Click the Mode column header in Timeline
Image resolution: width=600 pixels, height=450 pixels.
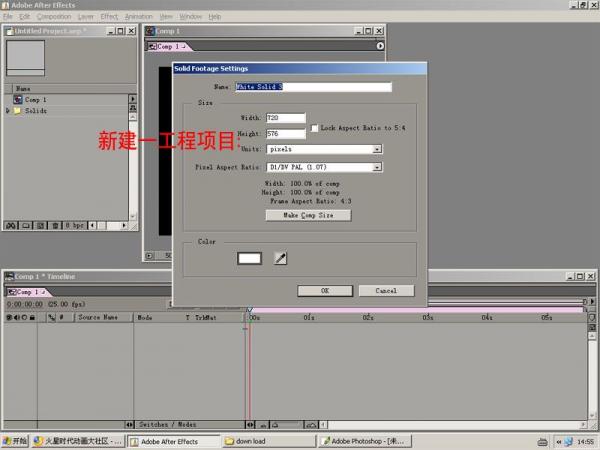point(145,318)
